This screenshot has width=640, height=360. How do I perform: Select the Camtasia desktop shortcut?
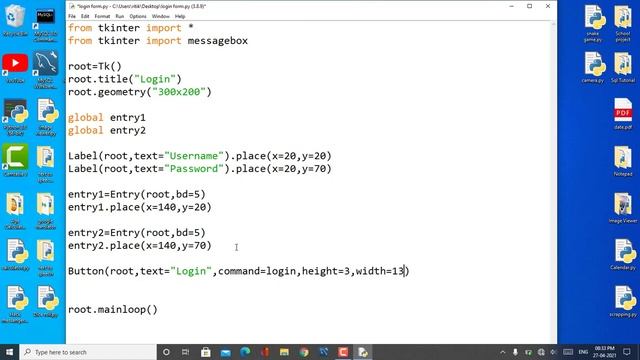pos(15,160)
